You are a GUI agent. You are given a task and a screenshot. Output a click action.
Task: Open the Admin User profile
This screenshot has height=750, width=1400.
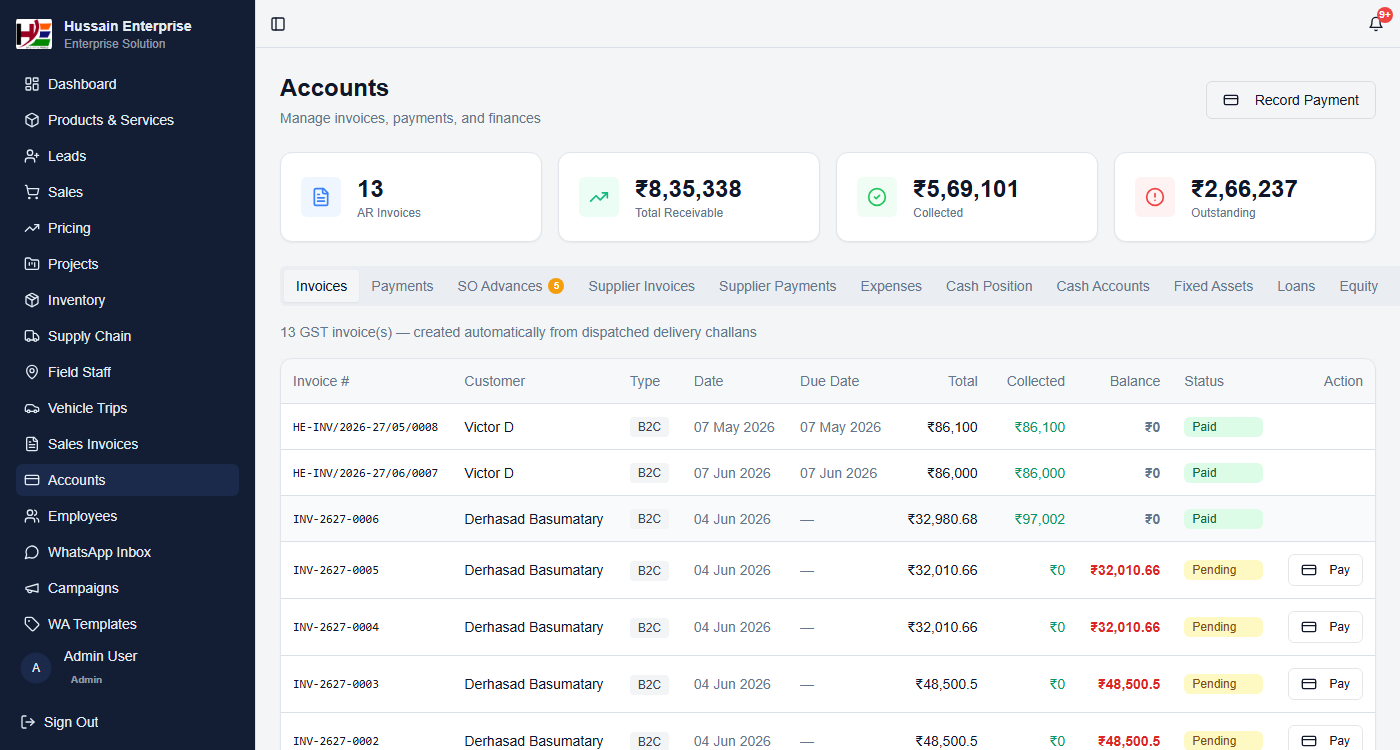[x=80, y=667]
